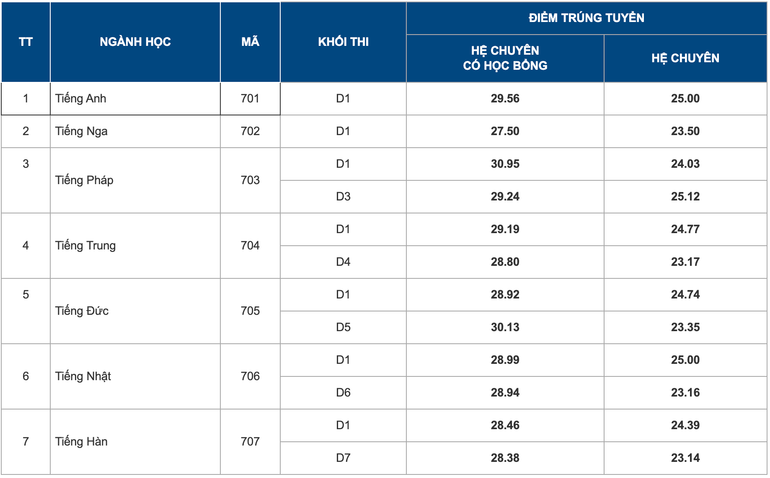Select the "KHỐI THI" header cell

coord(343,42)
